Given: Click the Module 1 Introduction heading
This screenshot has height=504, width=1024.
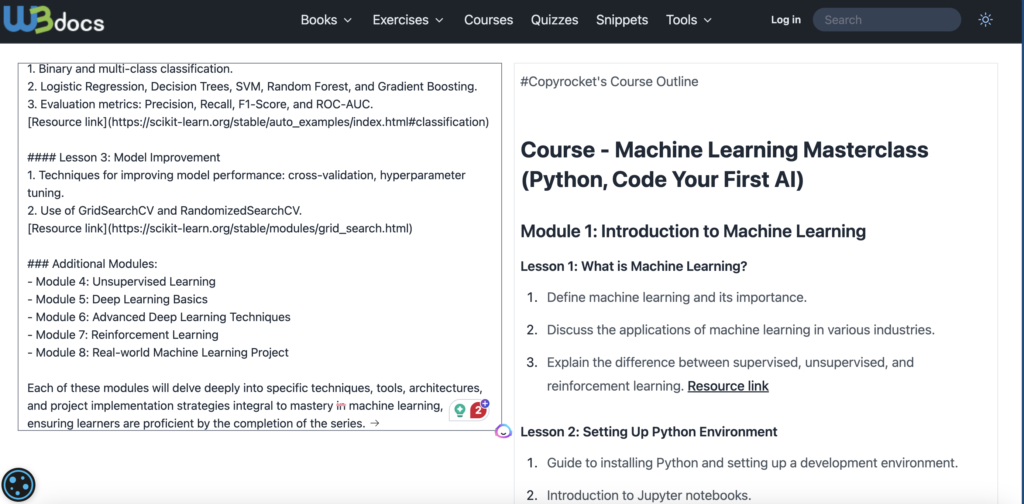Looking at the screenshot, I should point(692,231).
